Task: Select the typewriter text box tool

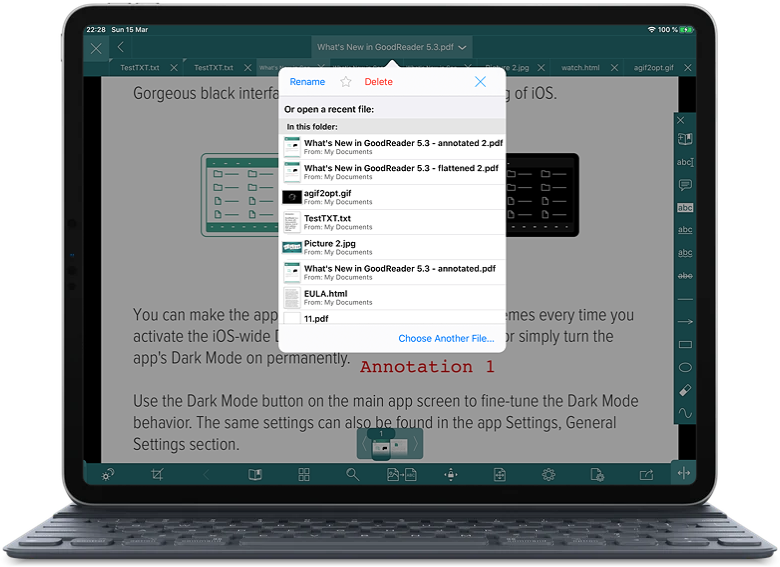Action: [685, 162]
